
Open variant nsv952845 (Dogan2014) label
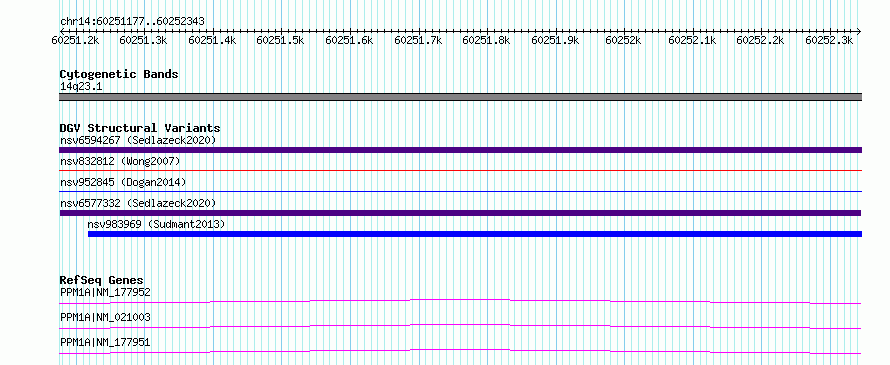[123, 182]
